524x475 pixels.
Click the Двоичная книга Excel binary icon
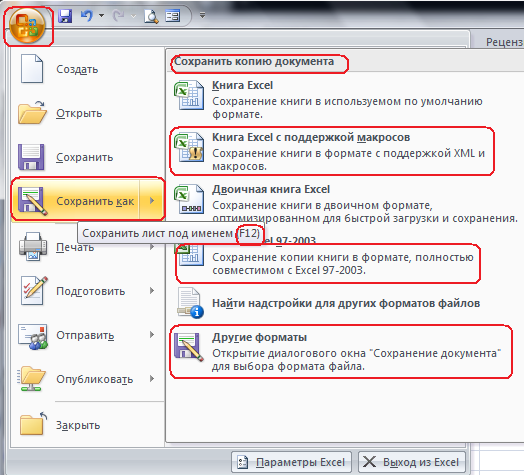189,199
